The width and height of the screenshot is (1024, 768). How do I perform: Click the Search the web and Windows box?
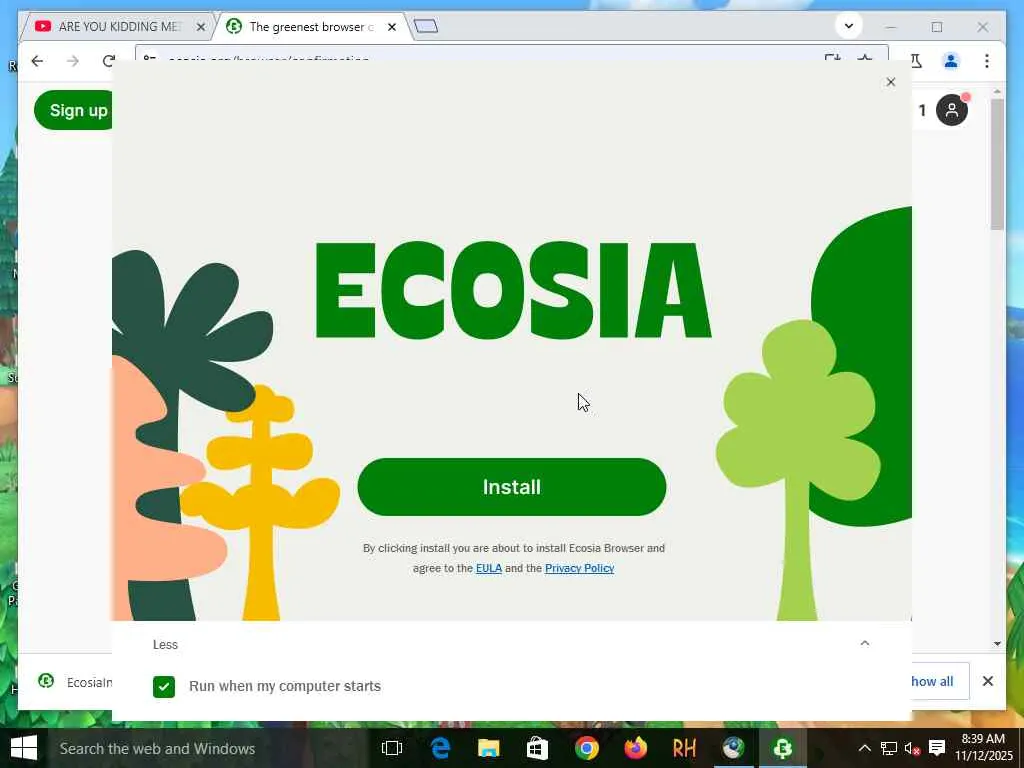click(x=207, y=748)
